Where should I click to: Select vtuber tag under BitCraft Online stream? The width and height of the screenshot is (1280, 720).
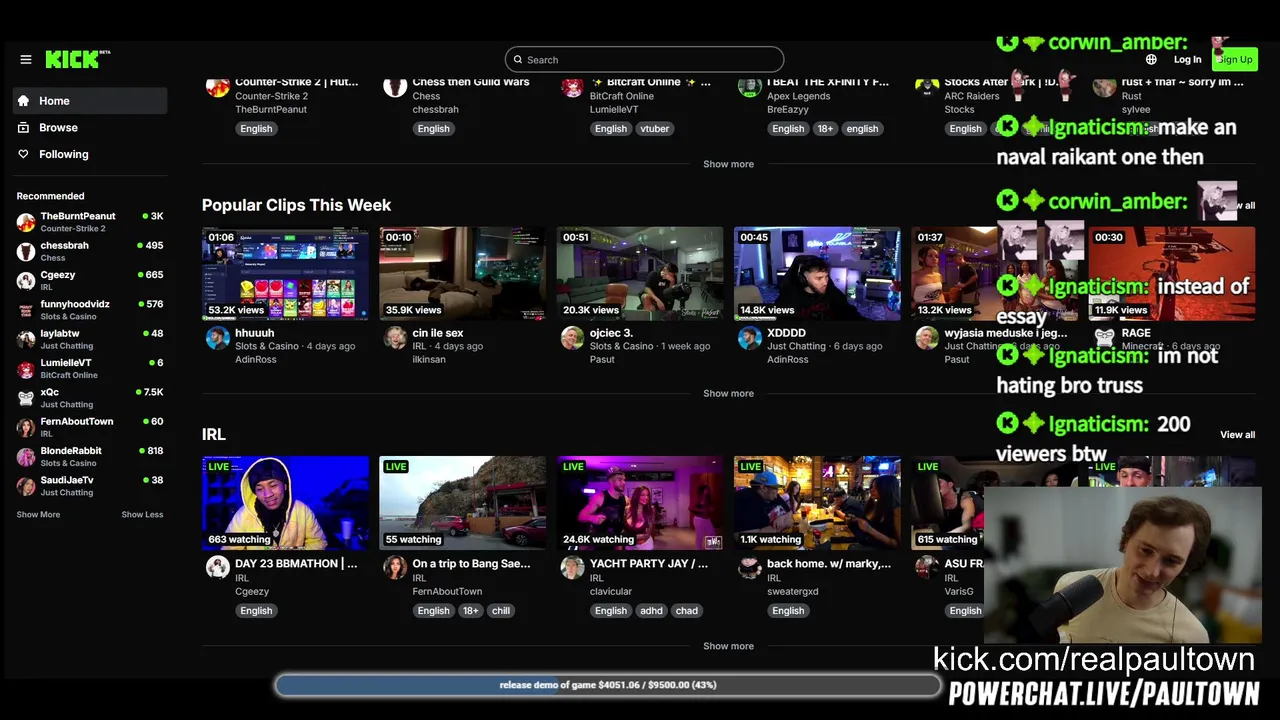655,128
